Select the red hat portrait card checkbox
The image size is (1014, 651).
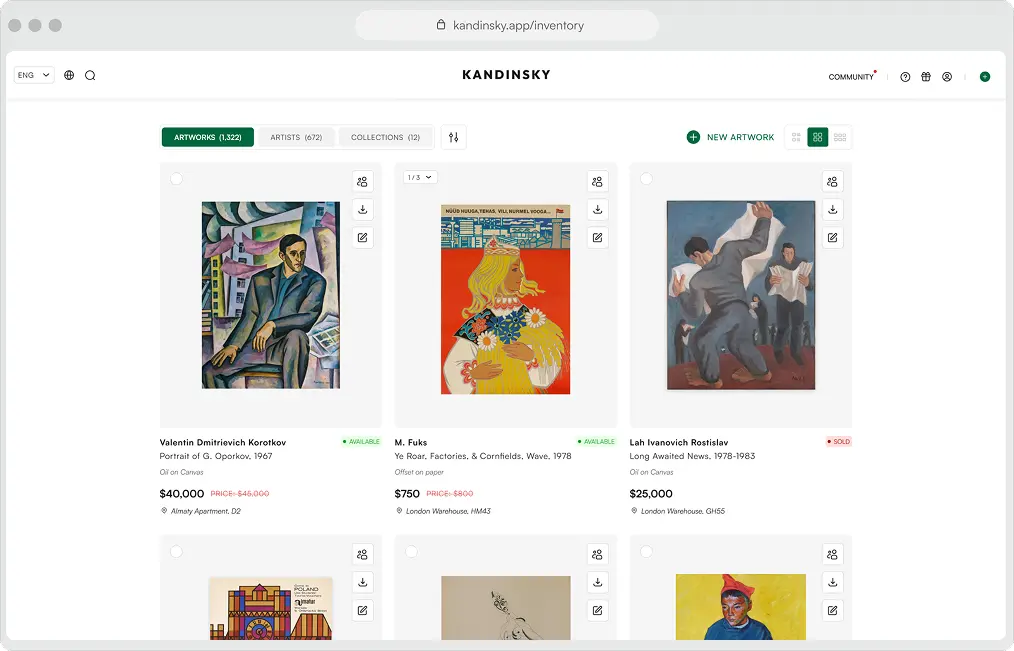pos(646,551)
